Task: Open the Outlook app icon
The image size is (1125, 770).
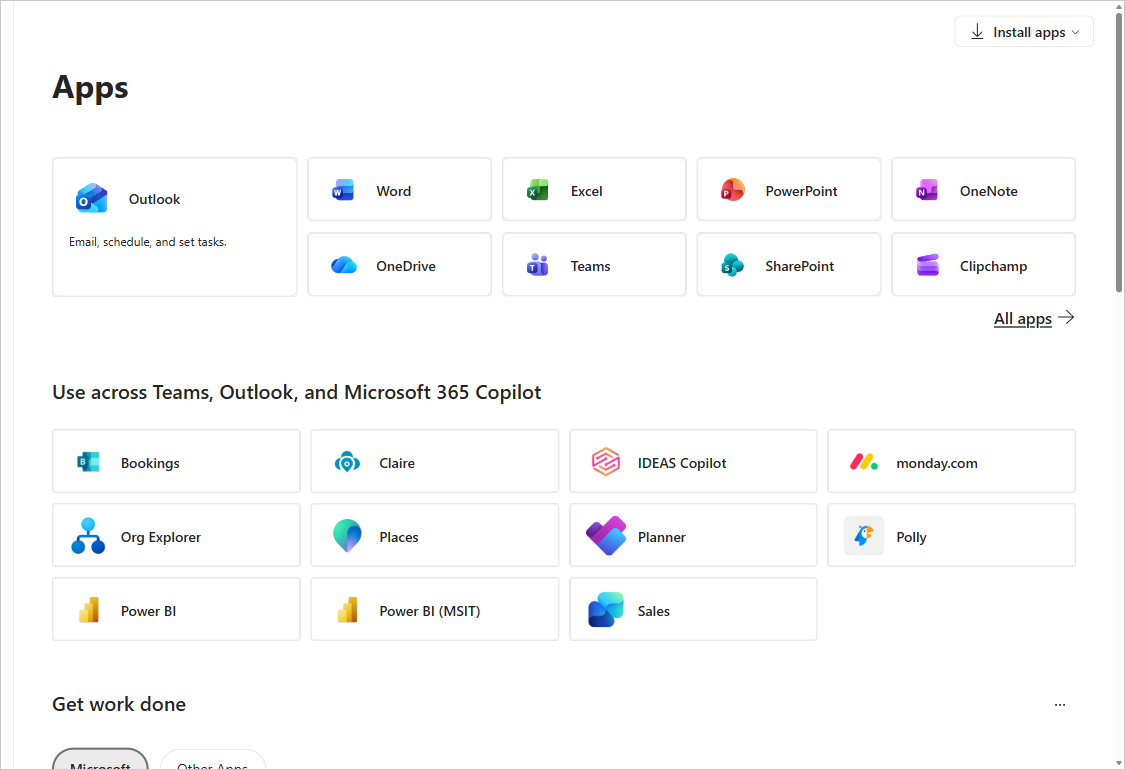Action: (x=92, y=199)
